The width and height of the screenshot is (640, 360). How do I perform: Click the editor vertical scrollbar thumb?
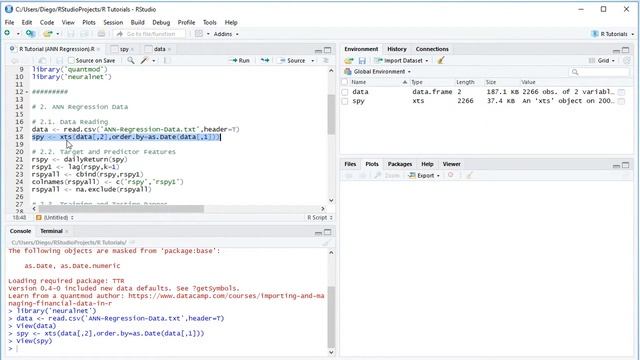pyautogui.click(x=331, y=115)
